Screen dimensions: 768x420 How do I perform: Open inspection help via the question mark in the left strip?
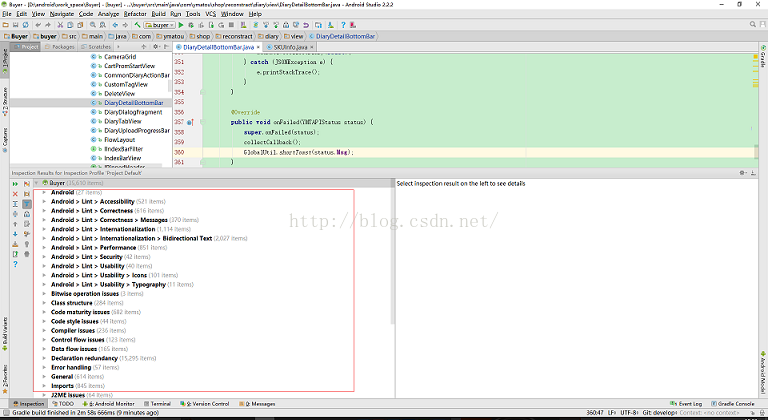pos(15,264)
